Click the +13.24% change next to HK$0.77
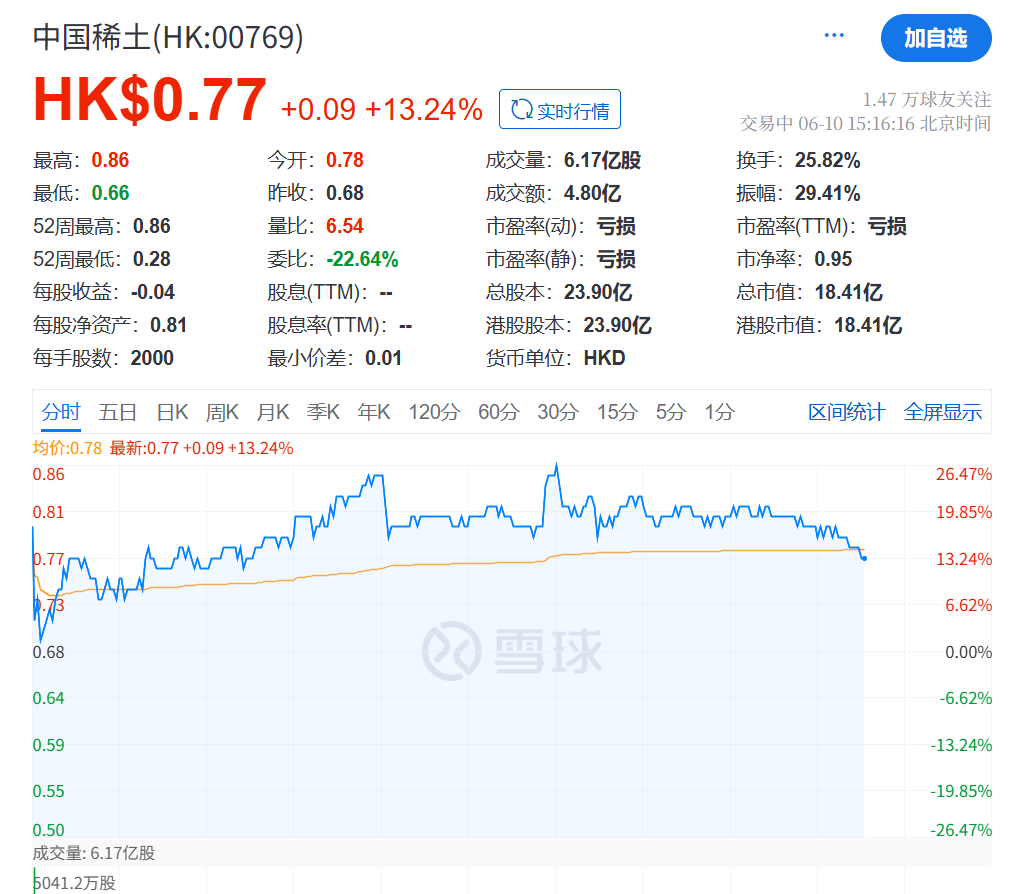 coord(424,109)
